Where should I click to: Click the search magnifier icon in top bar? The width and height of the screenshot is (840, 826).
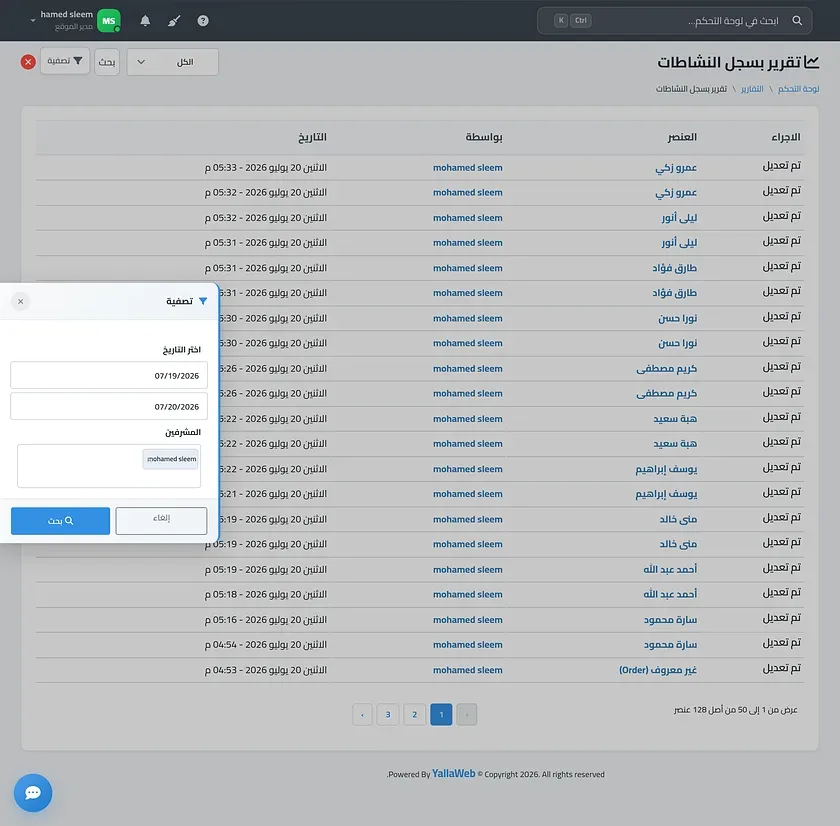(x=797, y=20)
